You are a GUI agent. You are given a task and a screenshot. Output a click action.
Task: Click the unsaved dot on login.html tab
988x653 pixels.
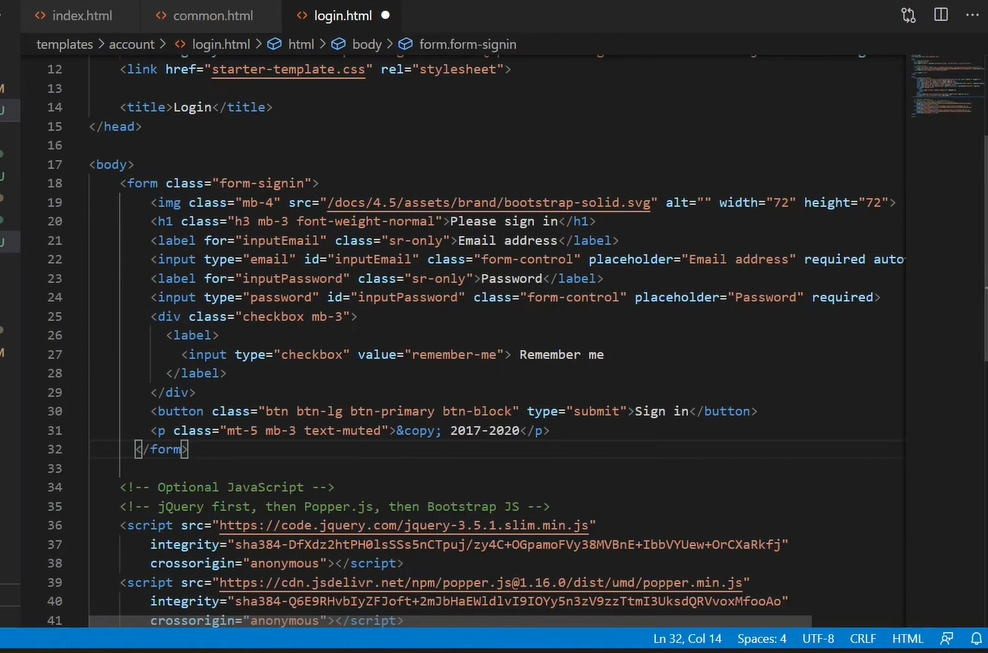point(386,15)
